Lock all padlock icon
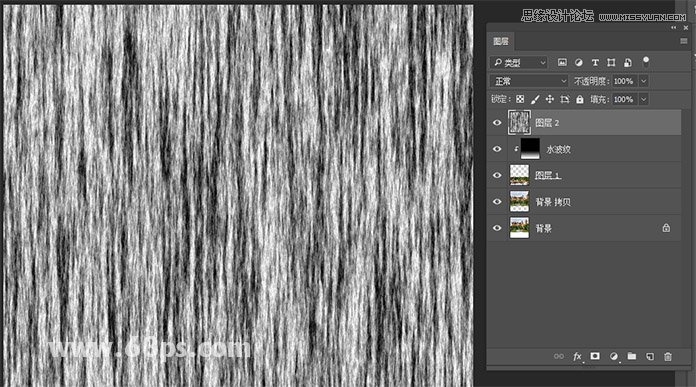Image resolution: width=696 pixels, height=387 pixels. [x=580, y=99]
